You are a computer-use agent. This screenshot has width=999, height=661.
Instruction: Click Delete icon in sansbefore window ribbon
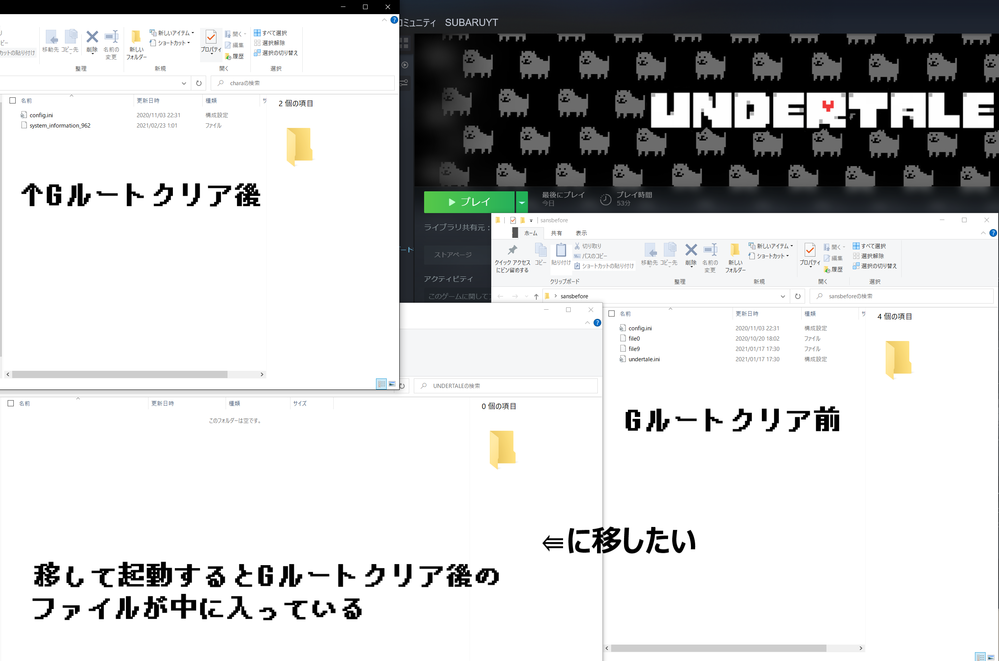click(x=691, y=254)
